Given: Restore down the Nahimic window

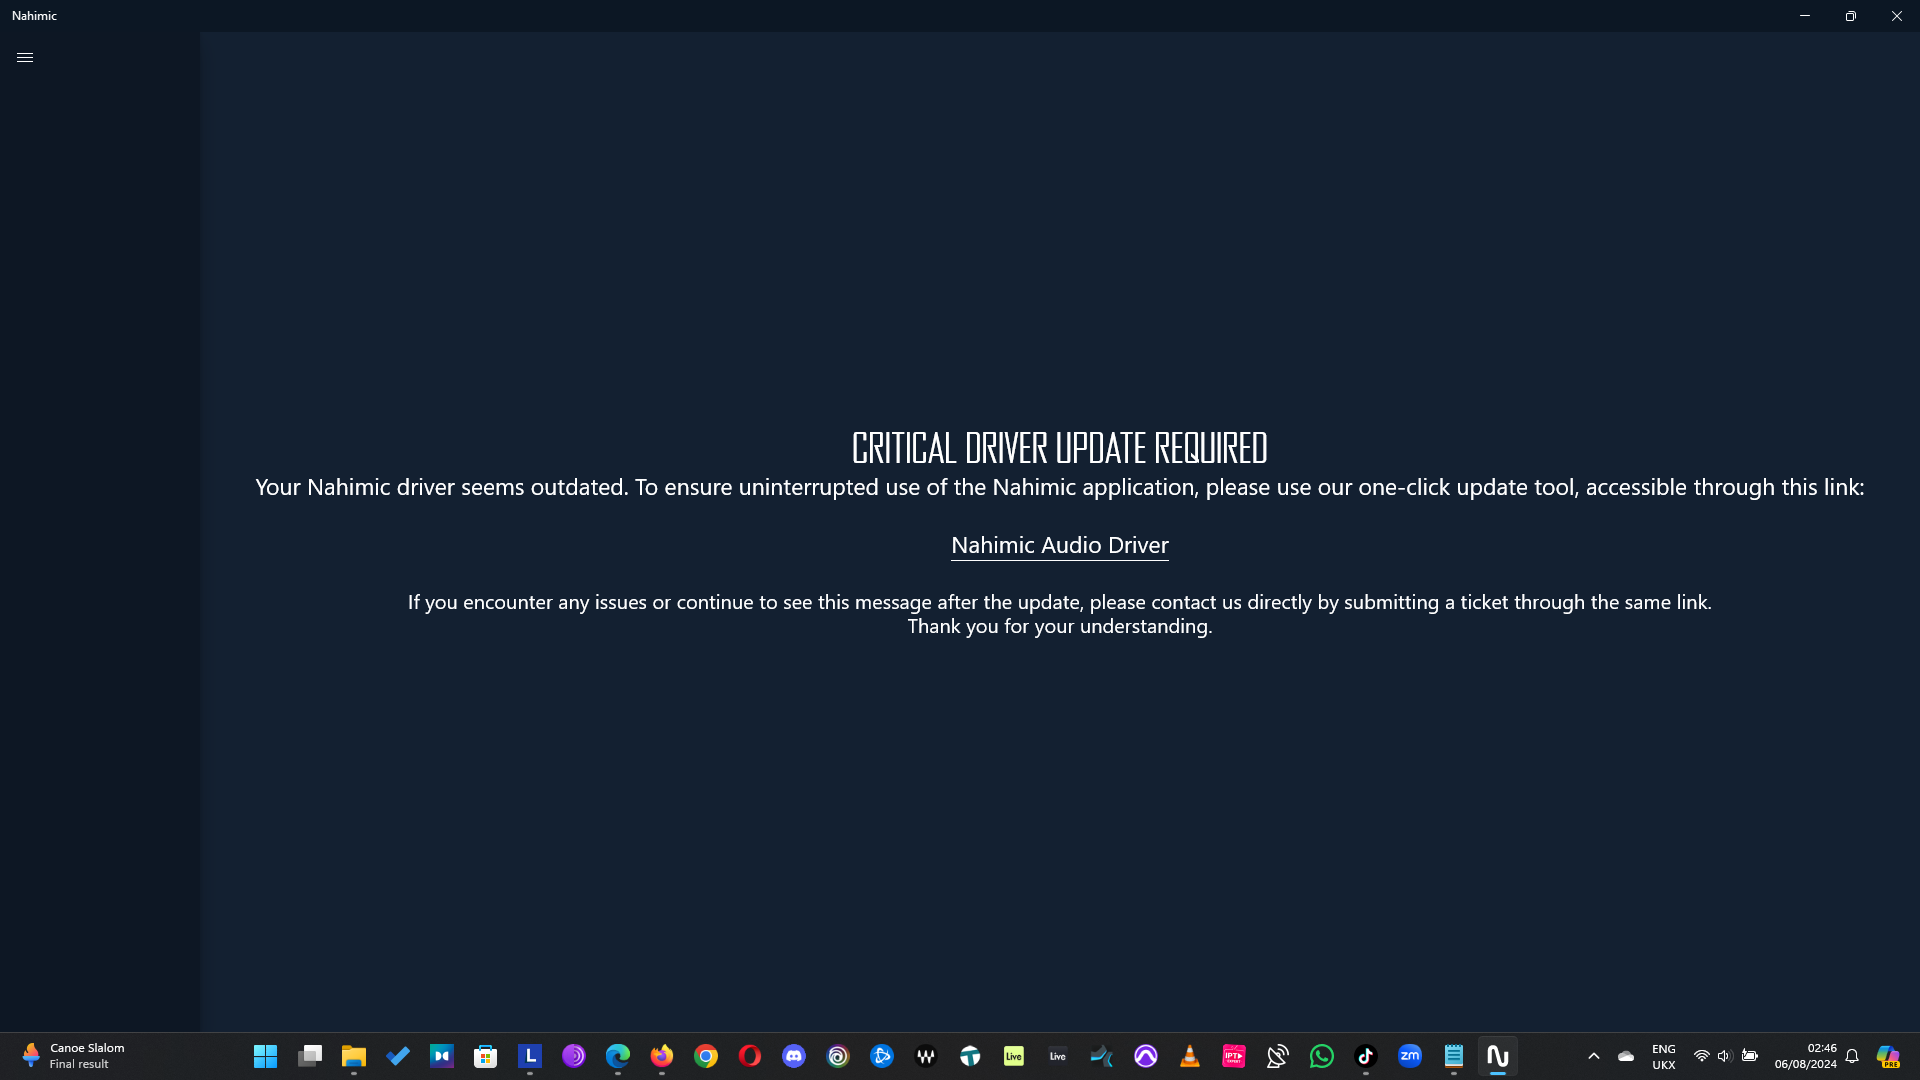Looking at the screenshot, I should (1850, 16).
